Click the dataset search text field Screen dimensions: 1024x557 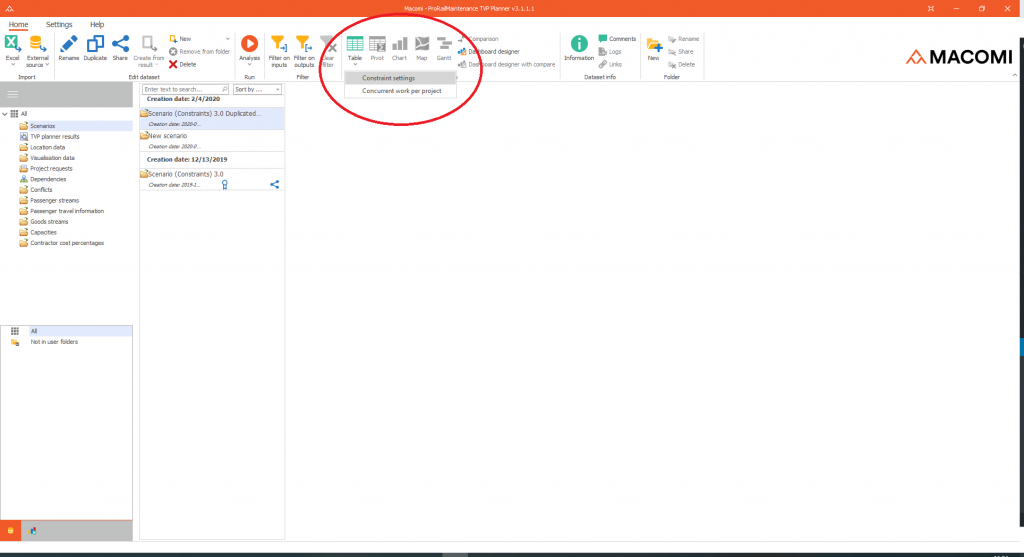pyautogui.click(x=185, y=89)
